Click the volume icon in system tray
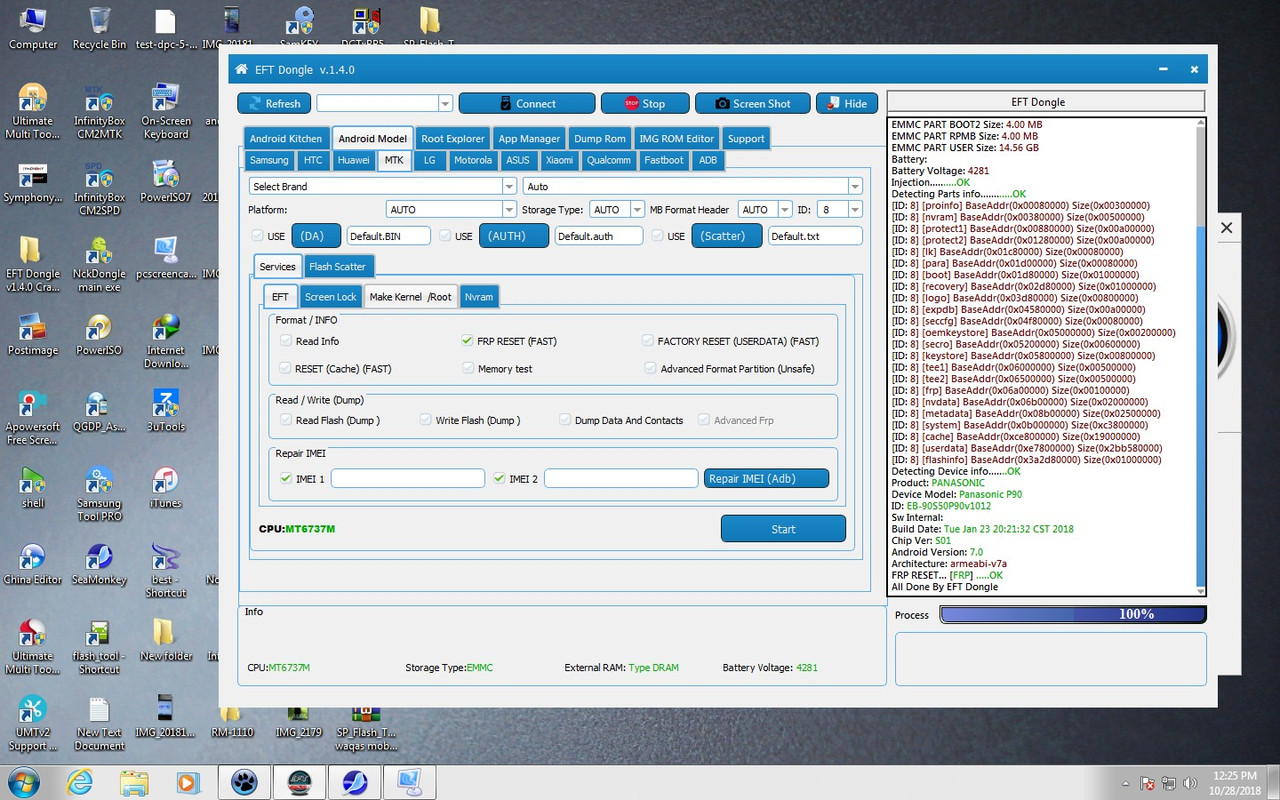 click(1190, 783)
